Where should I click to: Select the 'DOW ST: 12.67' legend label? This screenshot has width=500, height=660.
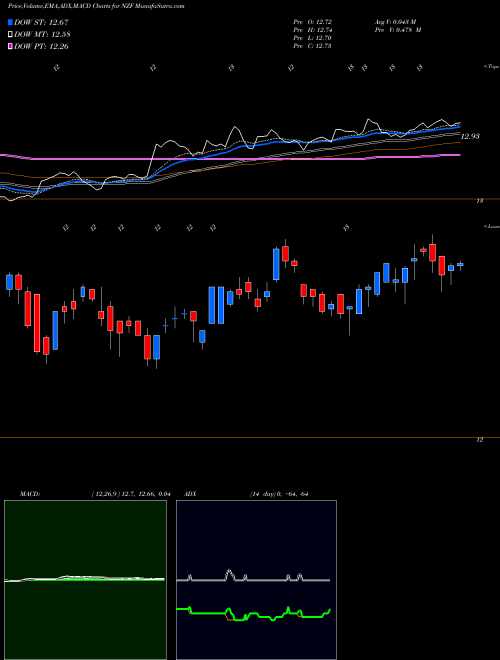(x=41, y=22)
